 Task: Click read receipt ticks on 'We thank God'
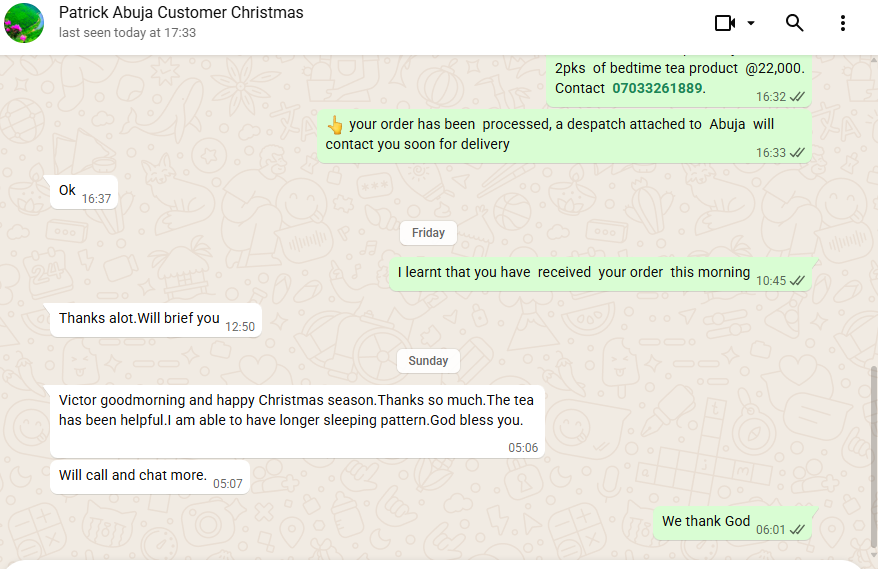tap(797, 530)
